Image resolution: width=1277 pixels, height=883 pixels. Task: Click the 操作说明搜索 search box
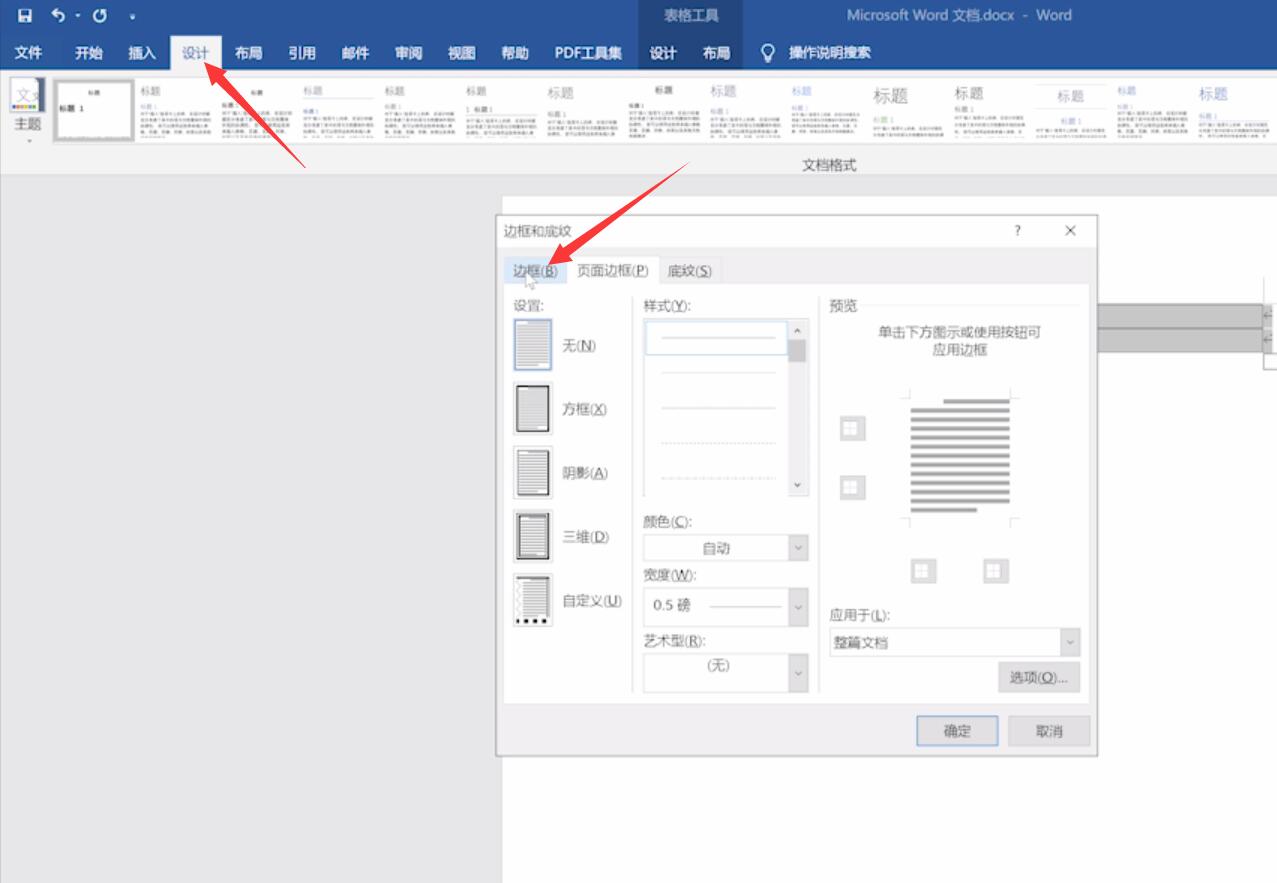pos(829,52)
